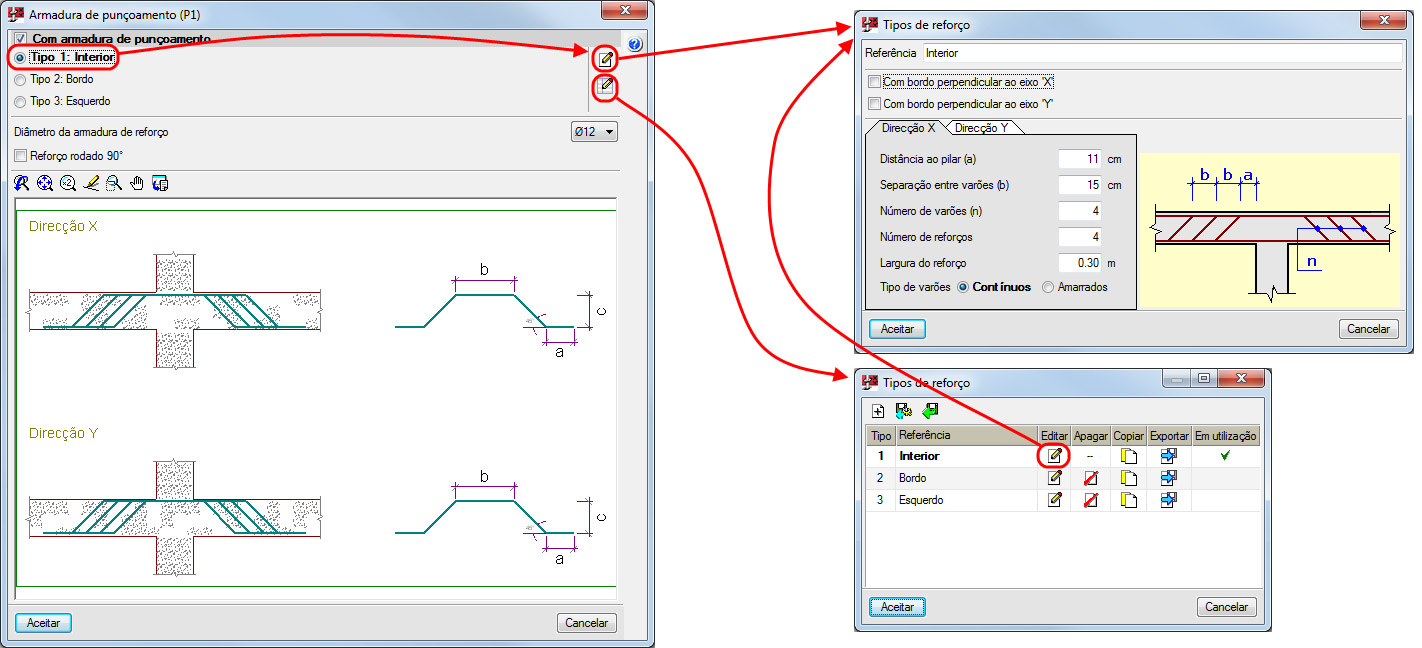The width and height of the screenshot is (1422, 648).
Task: Click Aceitar in Interior reference dialog
Action: pyautogui.click(x=898, y=329)
